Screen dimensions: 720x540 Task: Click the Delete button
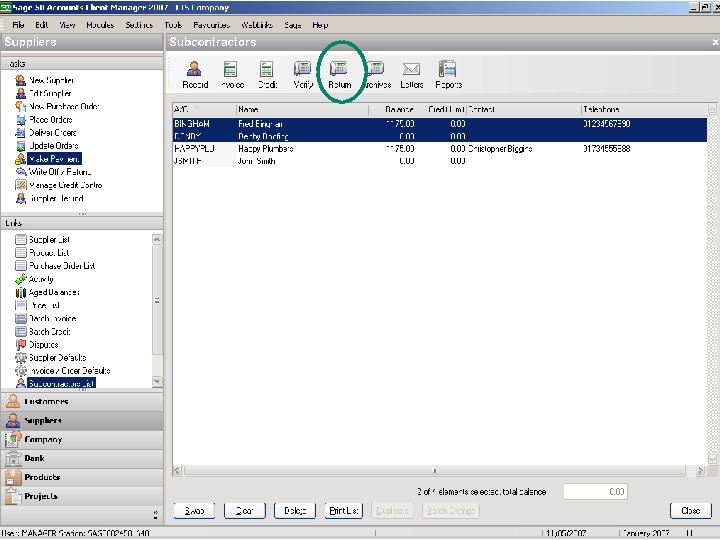(295, 511)
